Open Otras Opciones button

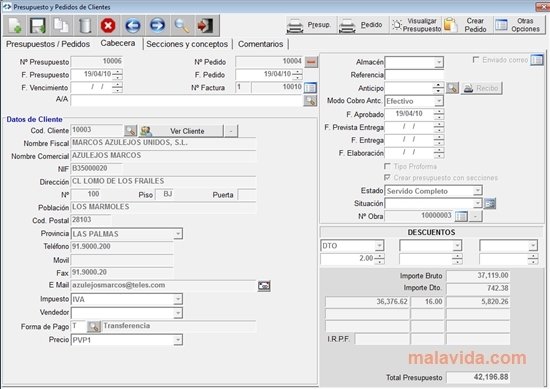point(519,25)
